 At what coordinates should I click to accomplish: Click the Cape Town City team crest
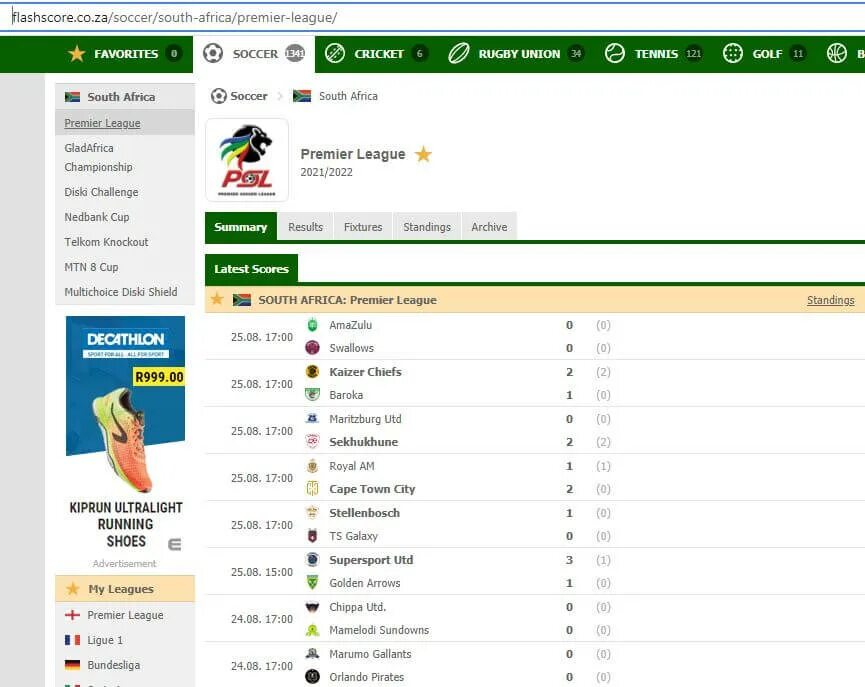point(312,488)
